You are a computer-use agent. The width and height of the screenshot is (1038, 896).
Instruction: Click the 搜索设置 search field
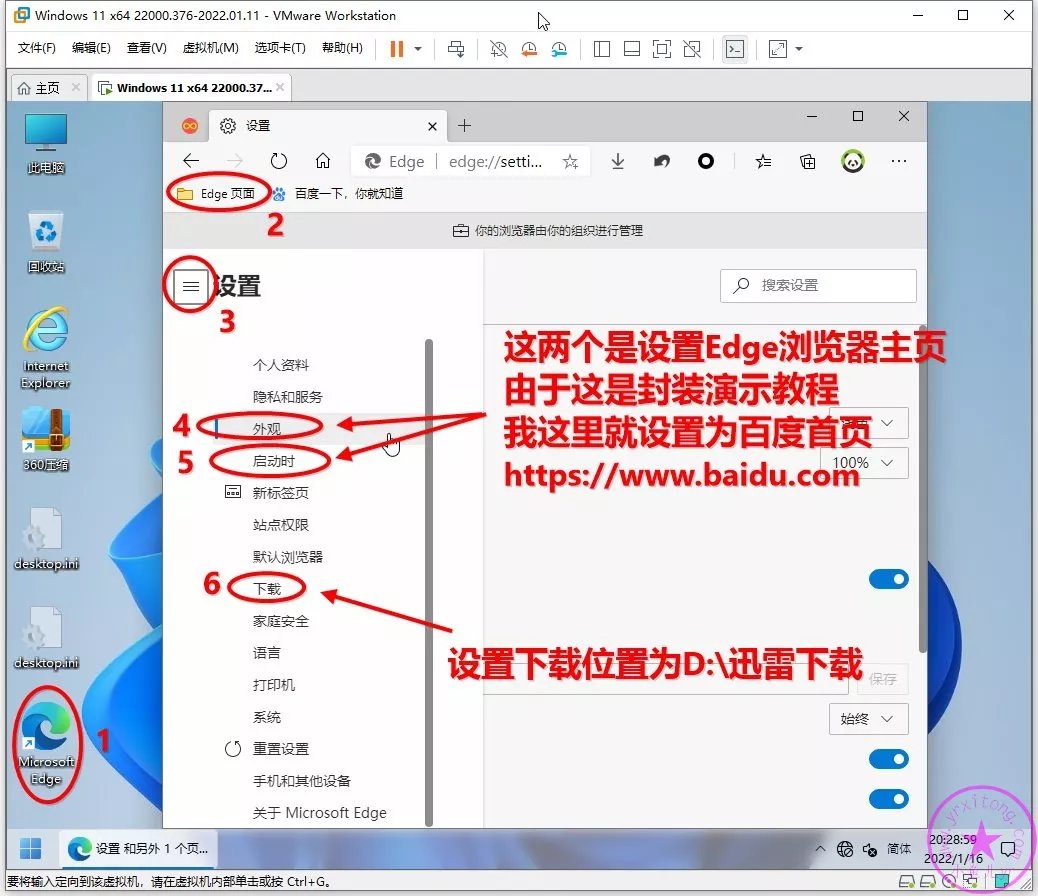tap(818, 285)
